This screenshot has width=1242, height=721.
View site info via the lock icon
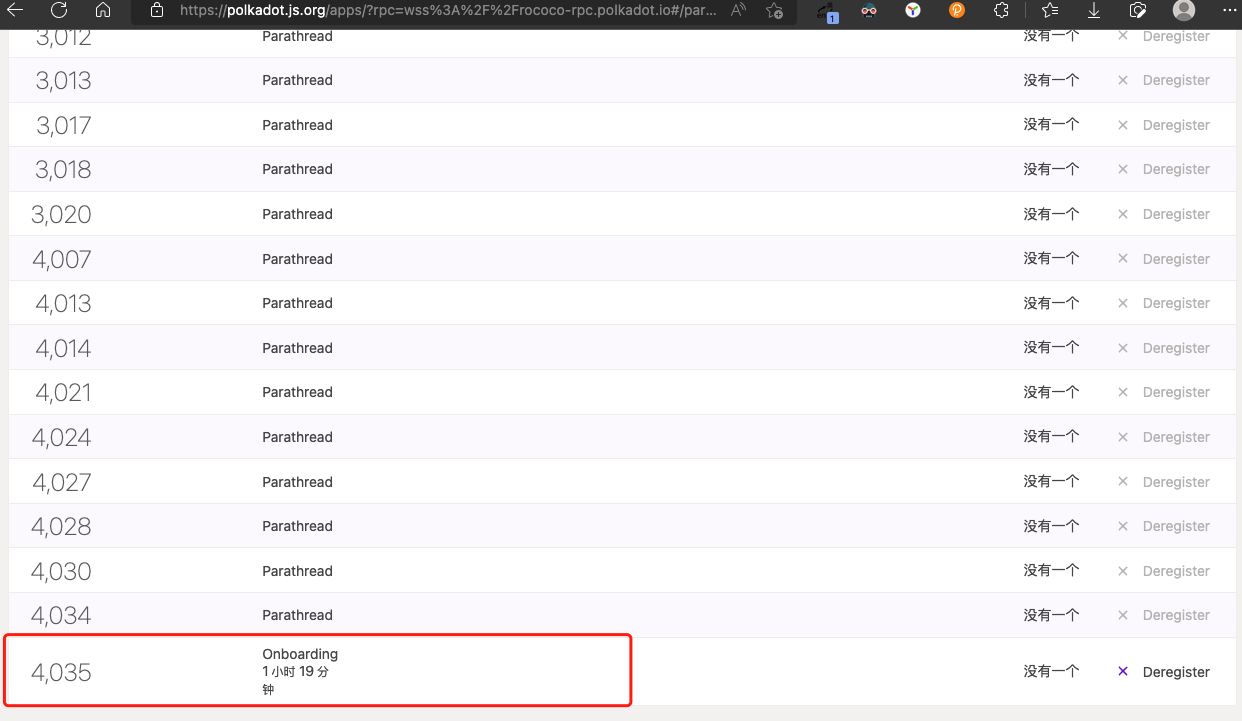point(156,10)
